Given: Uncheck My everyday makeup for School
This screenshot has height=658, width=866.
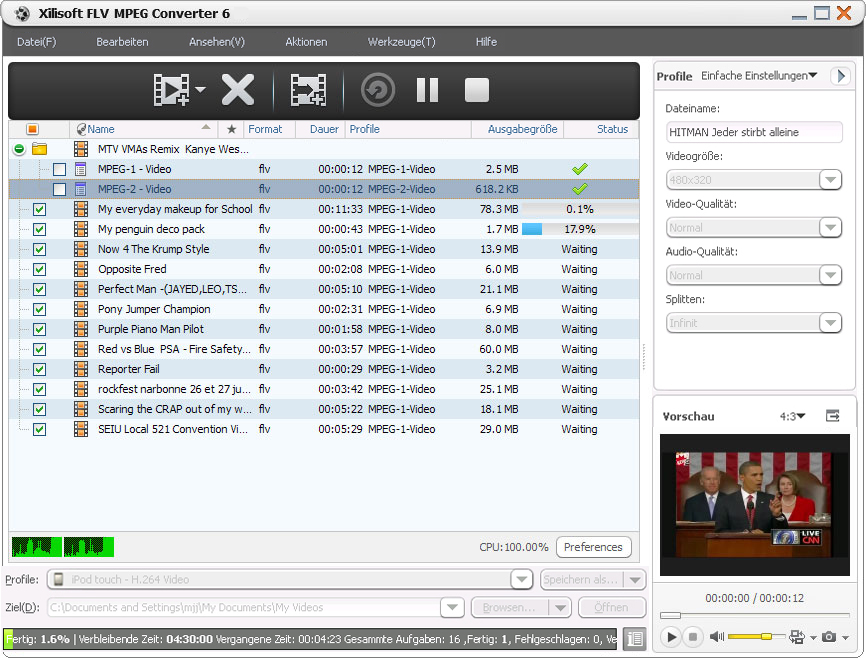Looking at the screenshot, I should pos(39,209).
